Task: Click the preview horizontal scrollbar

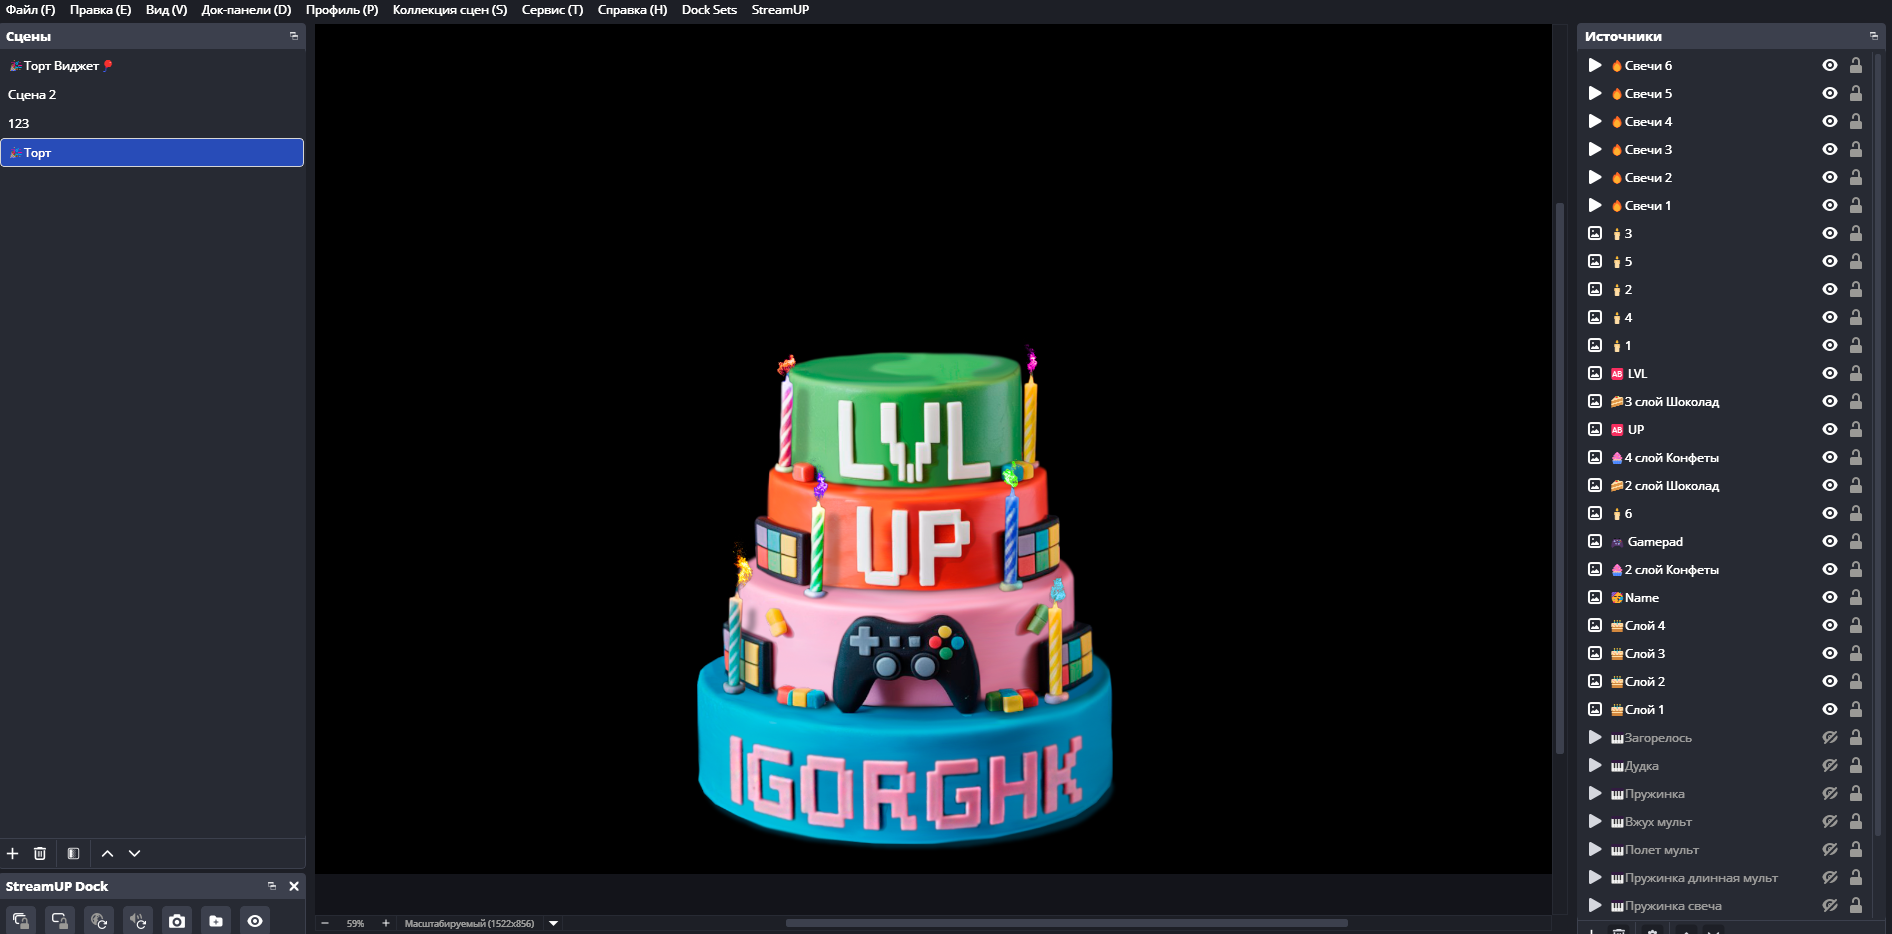Action: click(x=1066, y=923)
